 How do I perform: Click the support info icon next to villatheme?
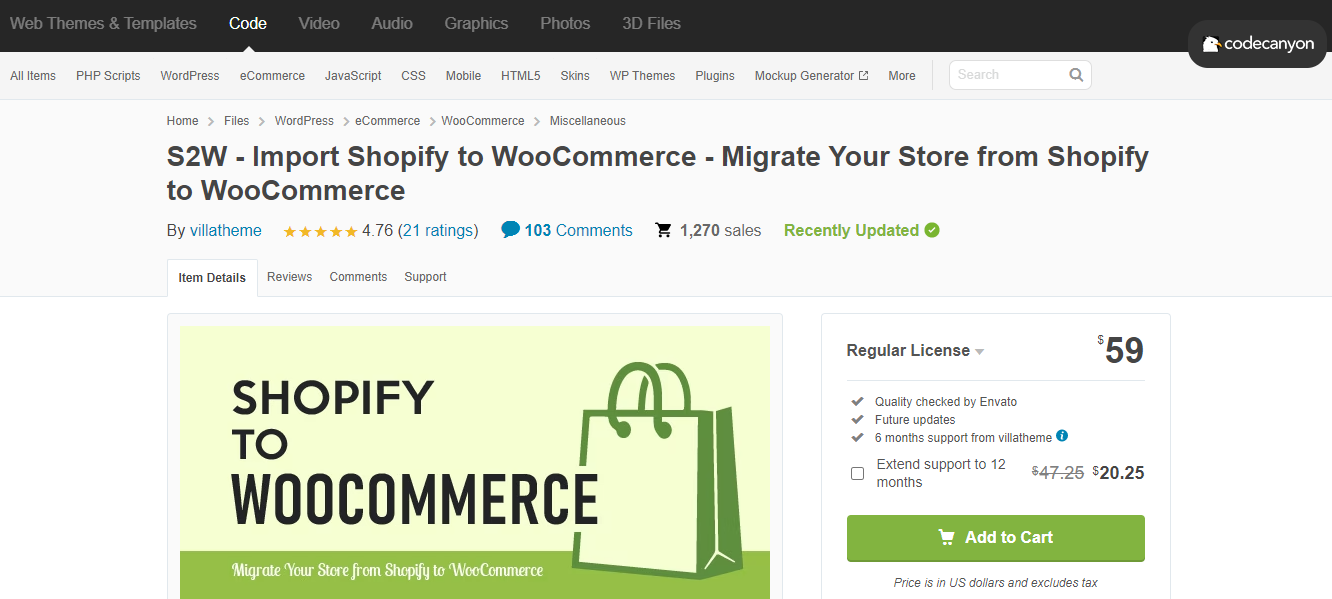[x=1062, y=436]
